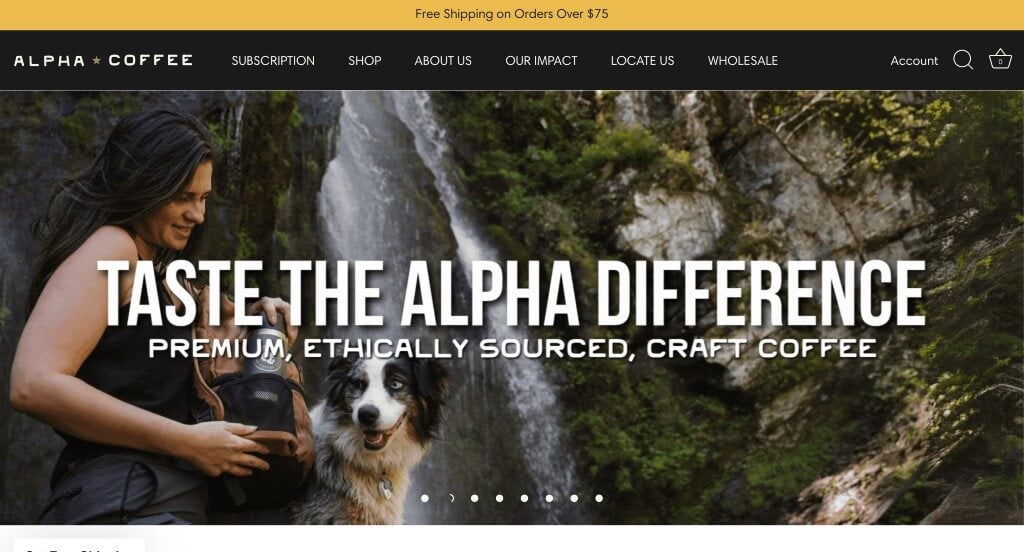Select the fifth slideshow dot
This screenshot has width=1024, height=552.
(524, 498)
